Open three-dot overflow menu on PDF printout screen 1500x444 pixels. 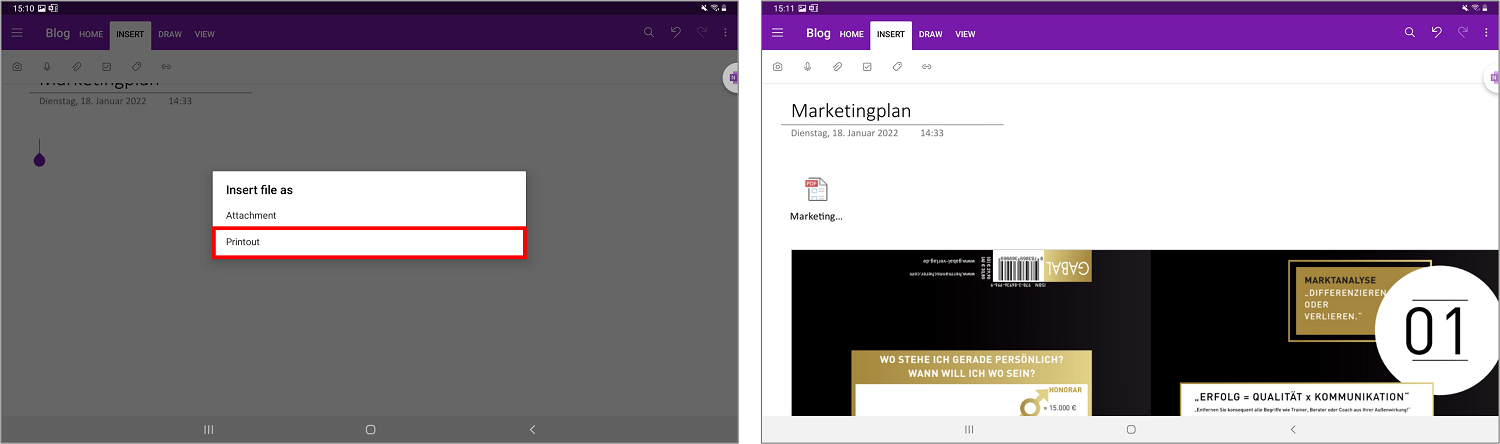coord(1486,33)
